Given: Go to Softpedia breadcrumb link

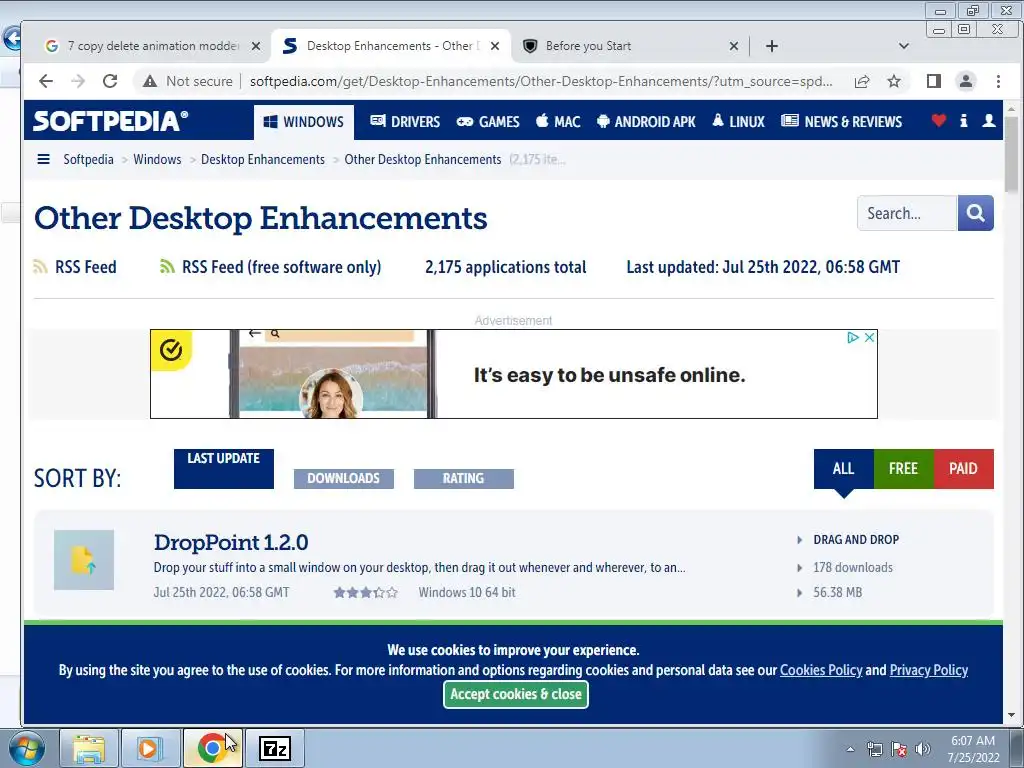Looking at the screenshot, I should click(x=88, y=159).
